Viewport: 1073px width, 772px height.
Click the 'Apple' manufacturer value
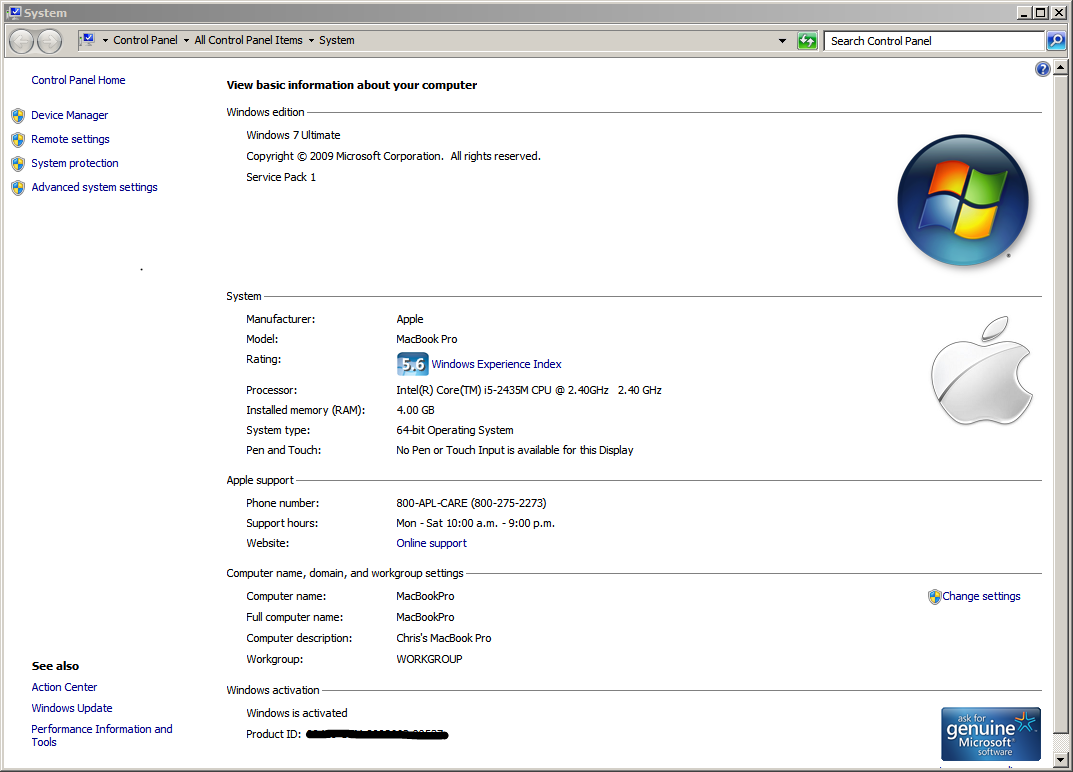tap(409, 319)
